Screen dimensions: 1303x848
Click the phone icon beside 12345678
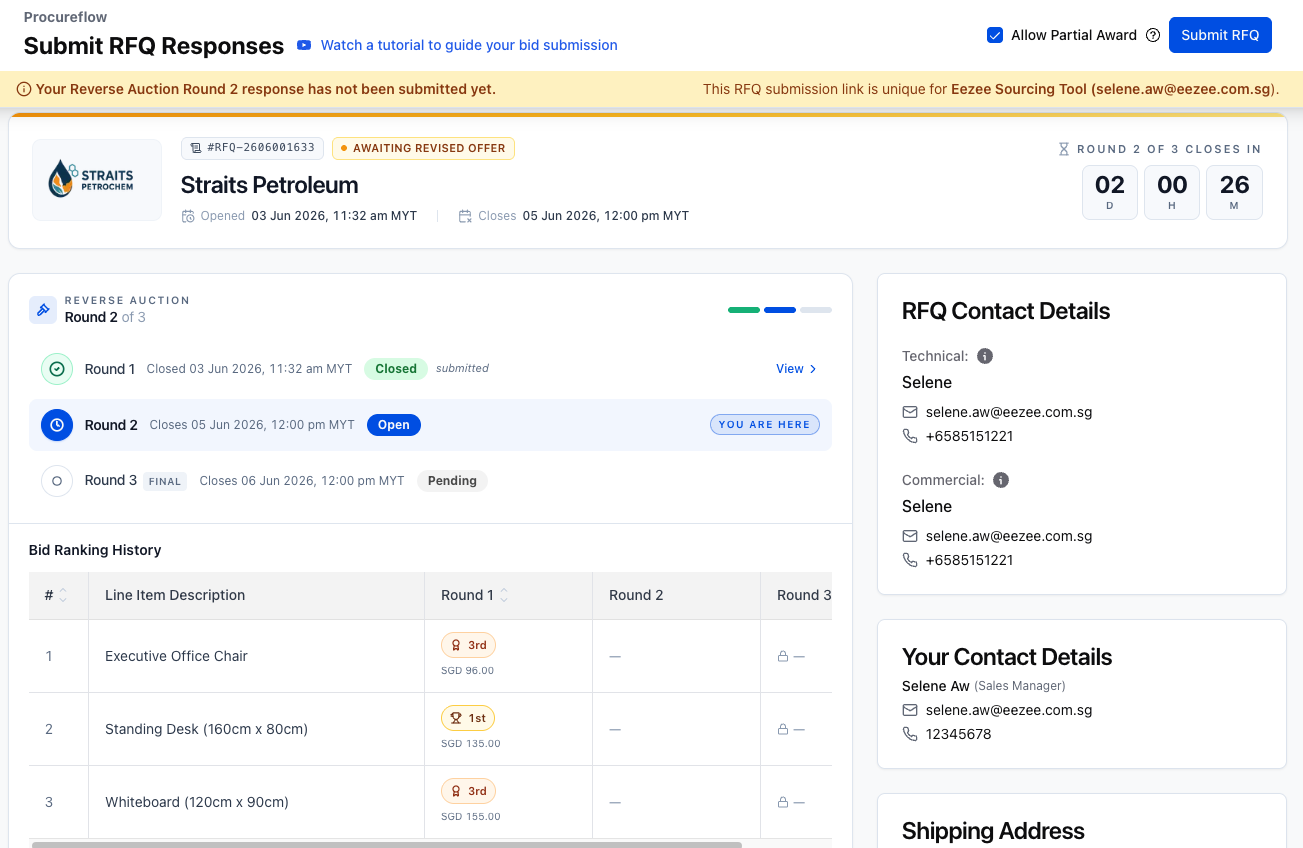click(910, 734)
